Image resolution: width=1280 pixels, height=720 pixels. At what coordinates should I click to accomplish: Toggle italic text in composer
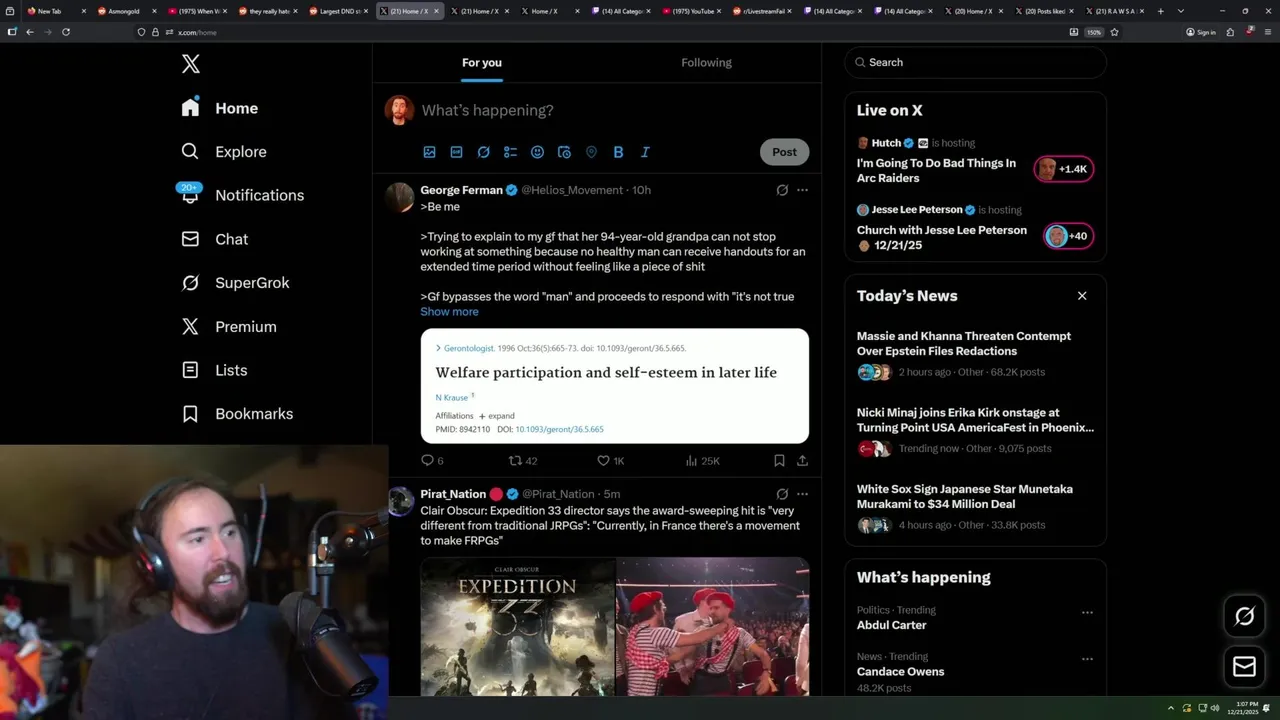(645, 152)
